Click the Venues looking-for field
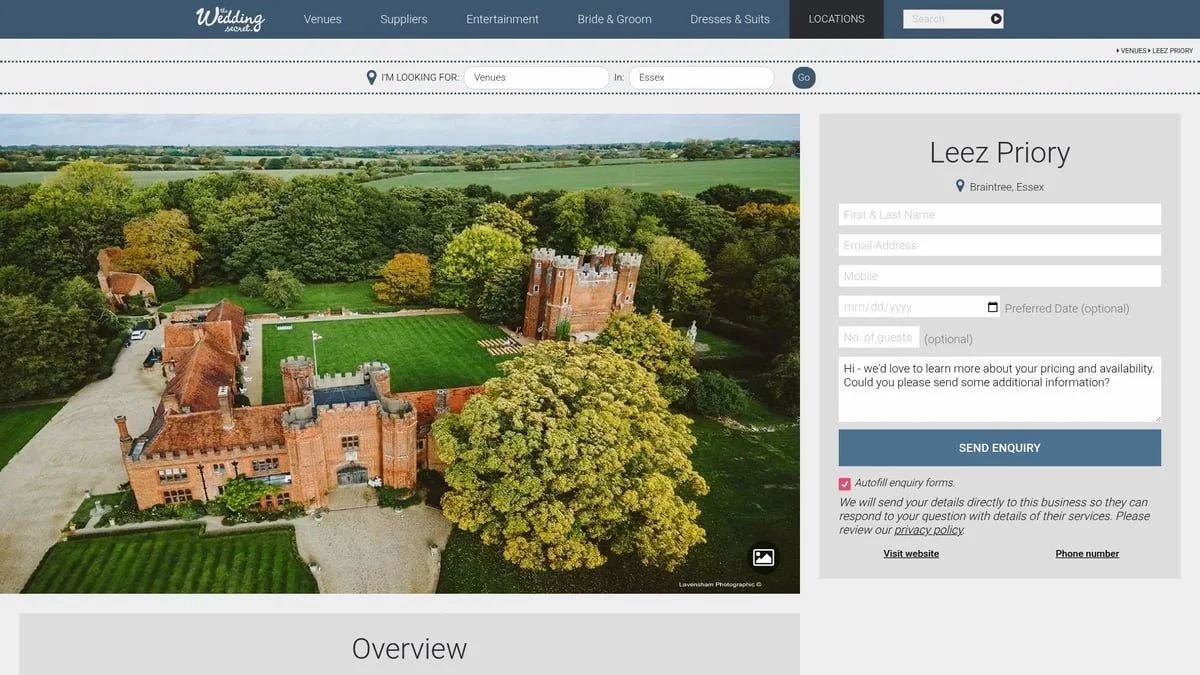This screenshot has height=675, width=1200. (x=536, y=78)
